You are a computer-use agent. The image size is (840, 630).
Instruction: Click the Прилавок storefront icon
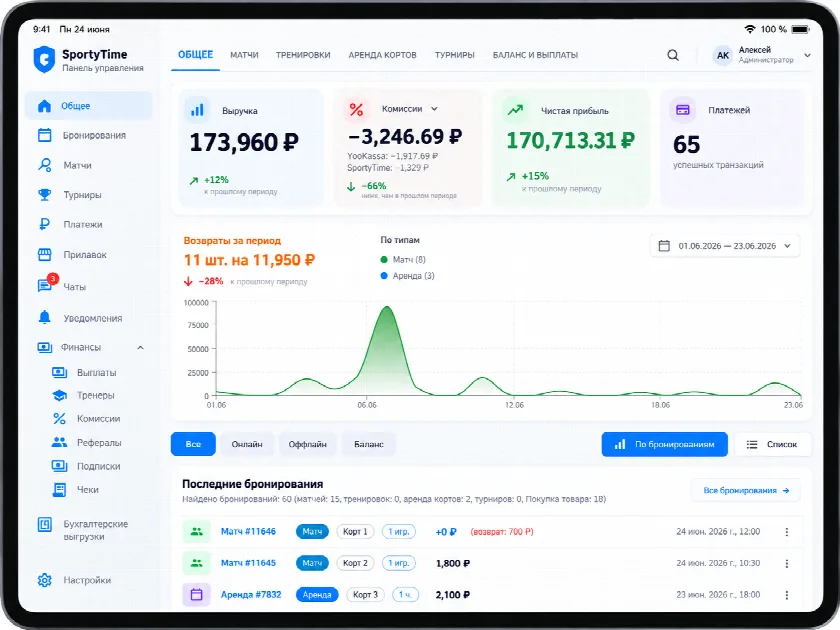[x=44, y=254]
